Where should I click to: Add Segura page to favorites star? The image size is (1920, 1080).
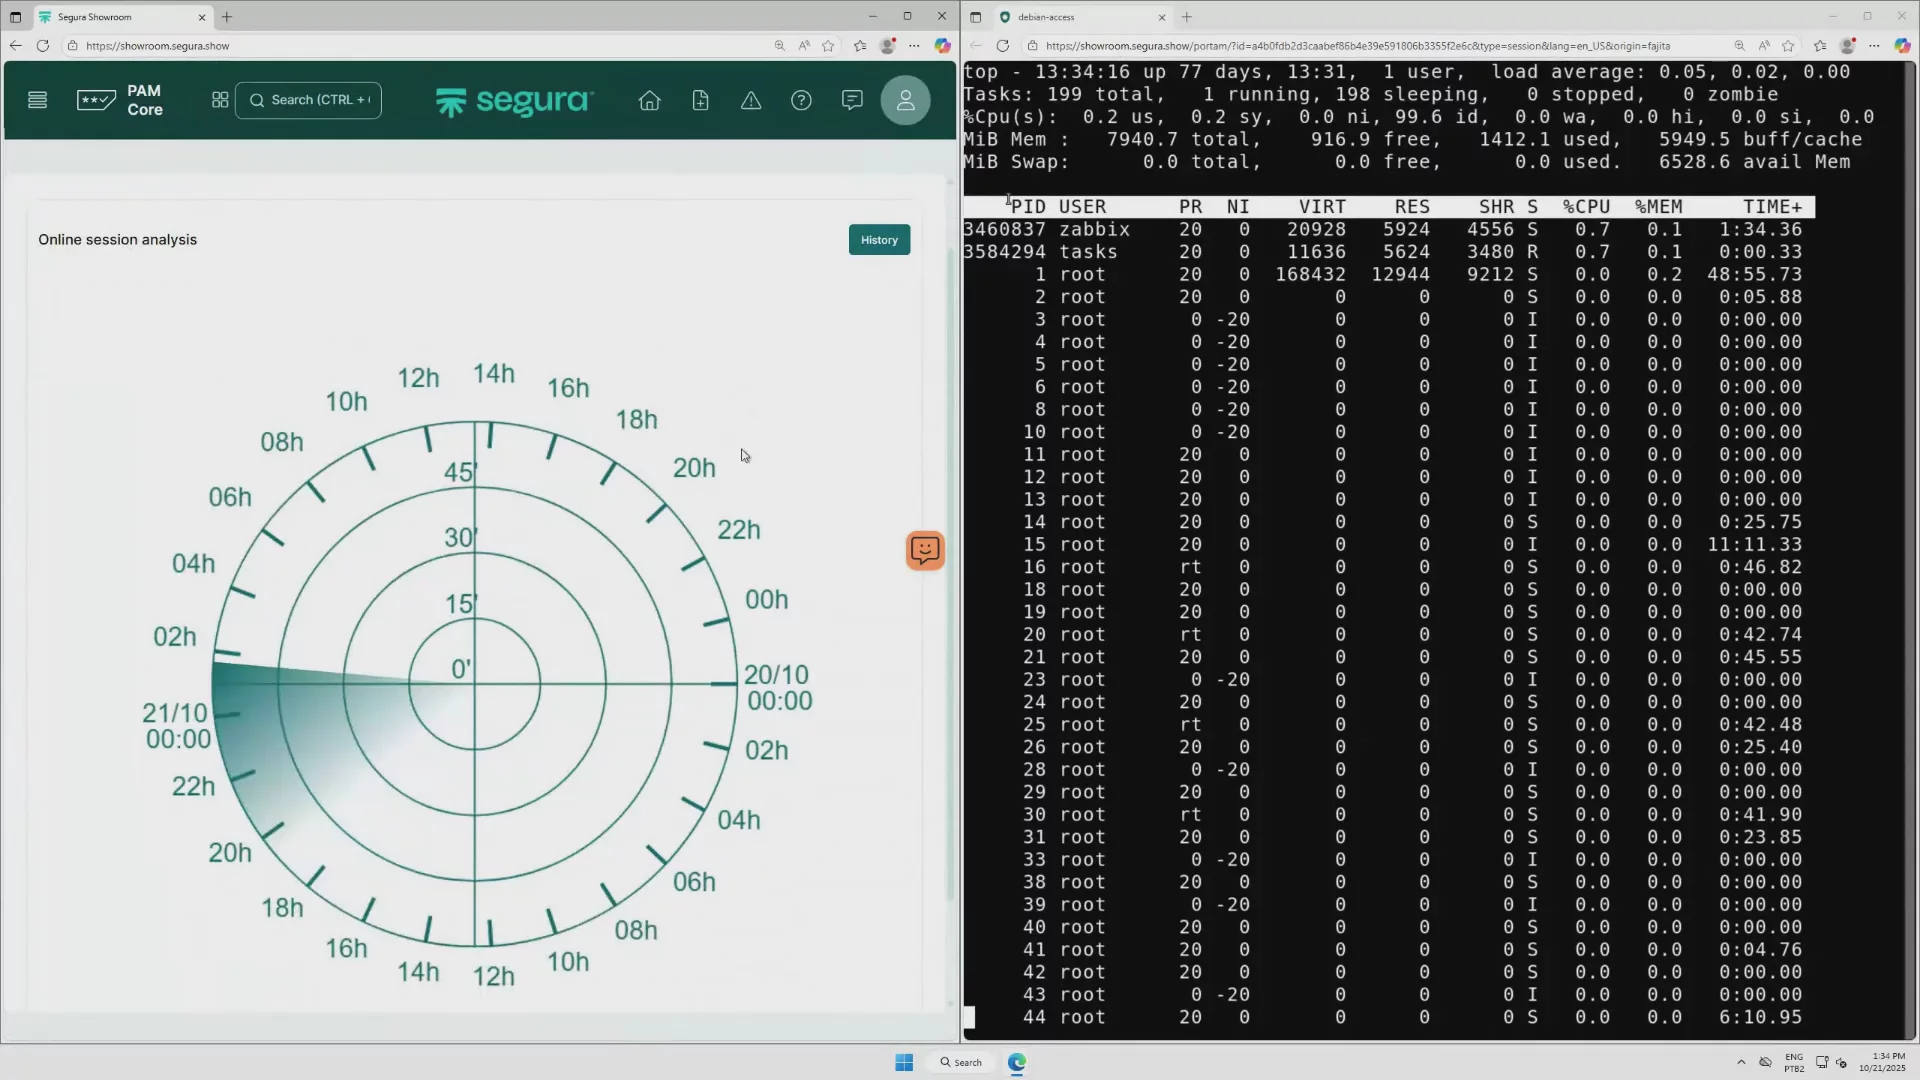pyautogui.click(x=828, y=45)
